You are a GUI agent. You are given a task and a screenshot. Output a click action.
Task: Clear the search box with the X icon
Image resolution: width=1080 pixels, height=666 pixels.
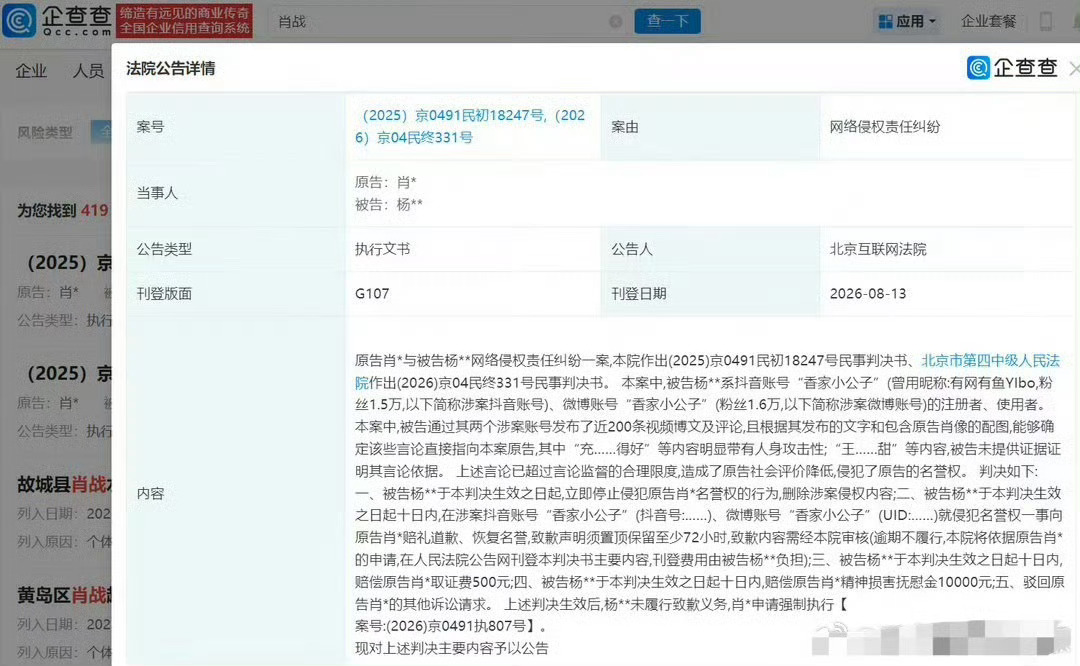[616, 21]
